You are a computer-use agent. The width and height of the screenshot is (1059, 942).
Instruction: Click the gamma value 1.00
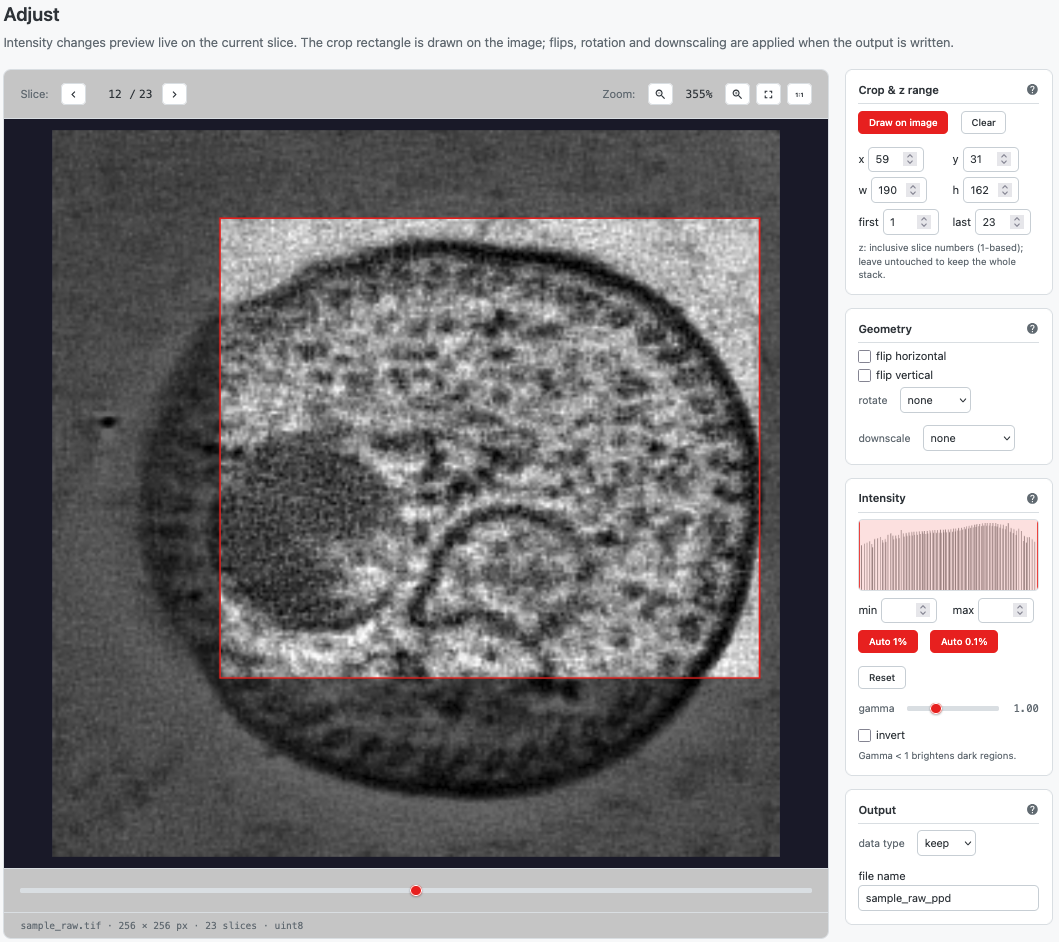pyautogui.click(x=1026, y=708)
